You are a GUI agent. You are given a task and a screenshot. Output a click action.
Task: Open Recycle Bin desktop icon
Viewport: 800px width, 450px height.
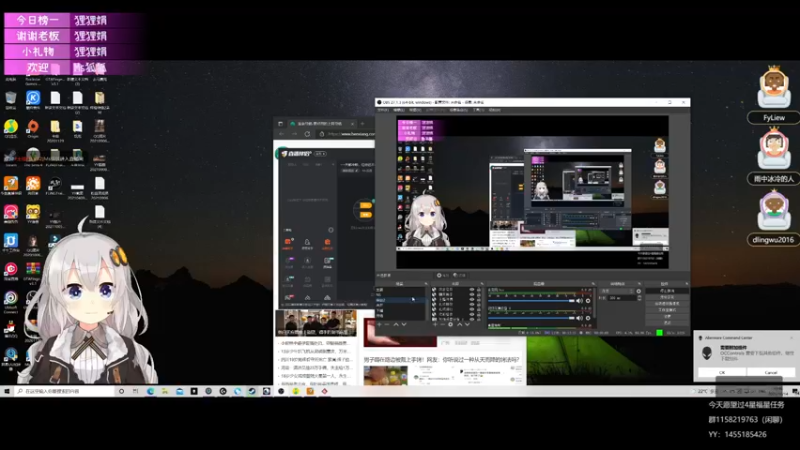[11, 100]
